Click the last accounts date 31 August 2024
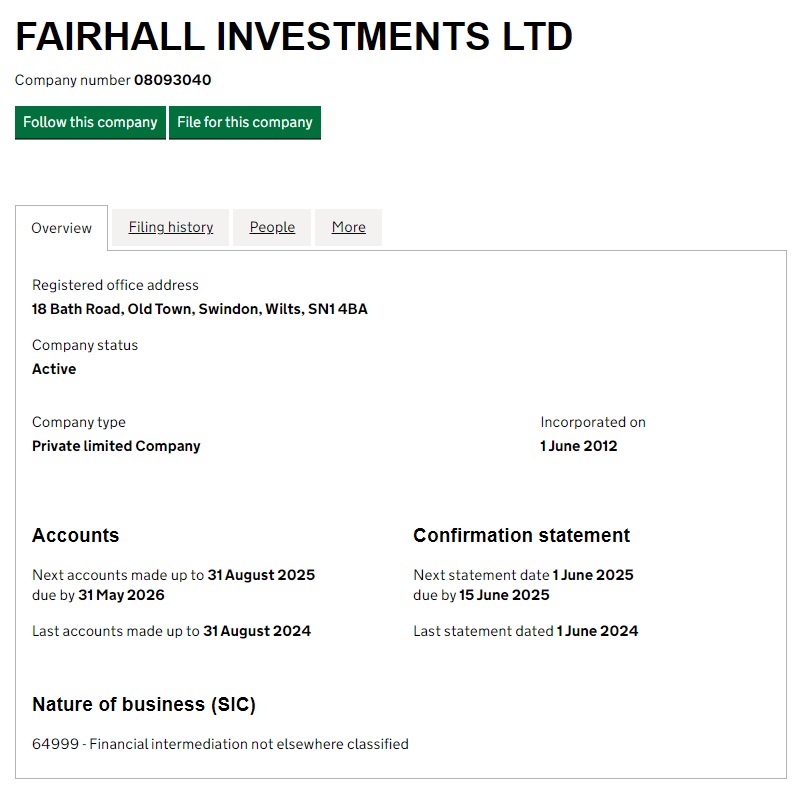 point(256,631)
